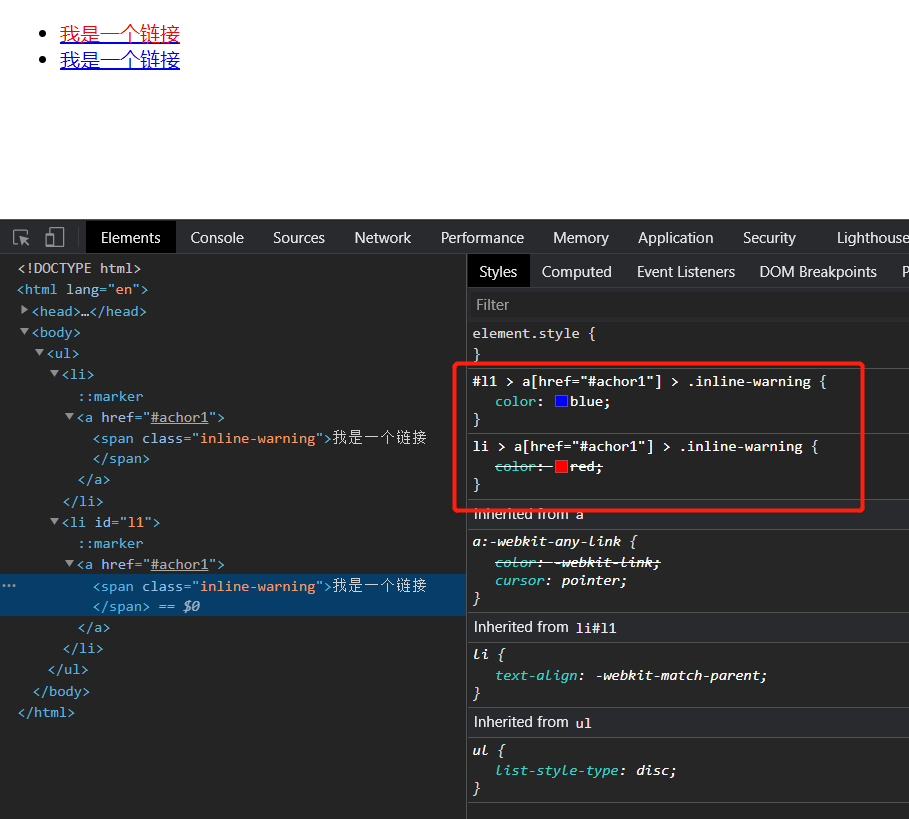
Task: Collapse the body element in DOM tree
Action: tap(25, 332)
